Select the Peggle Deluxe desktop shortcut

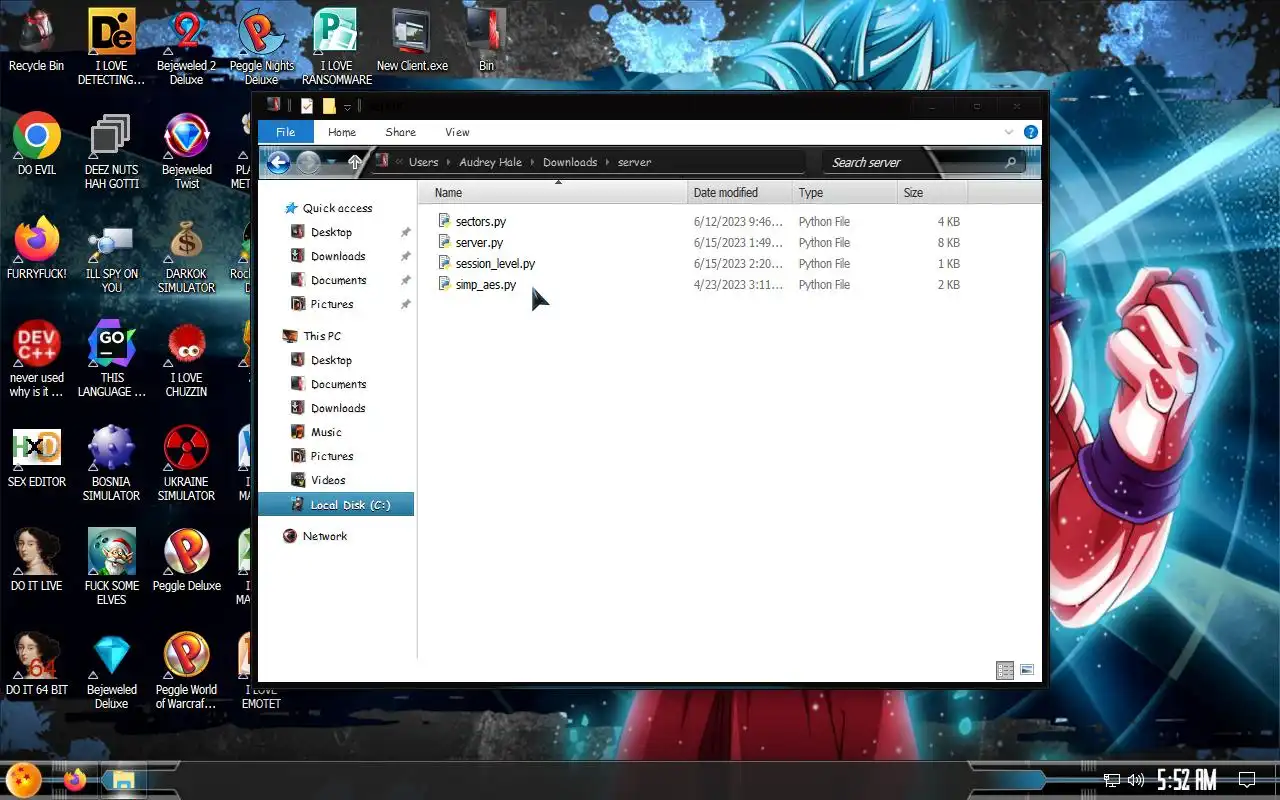pos(187,559)
